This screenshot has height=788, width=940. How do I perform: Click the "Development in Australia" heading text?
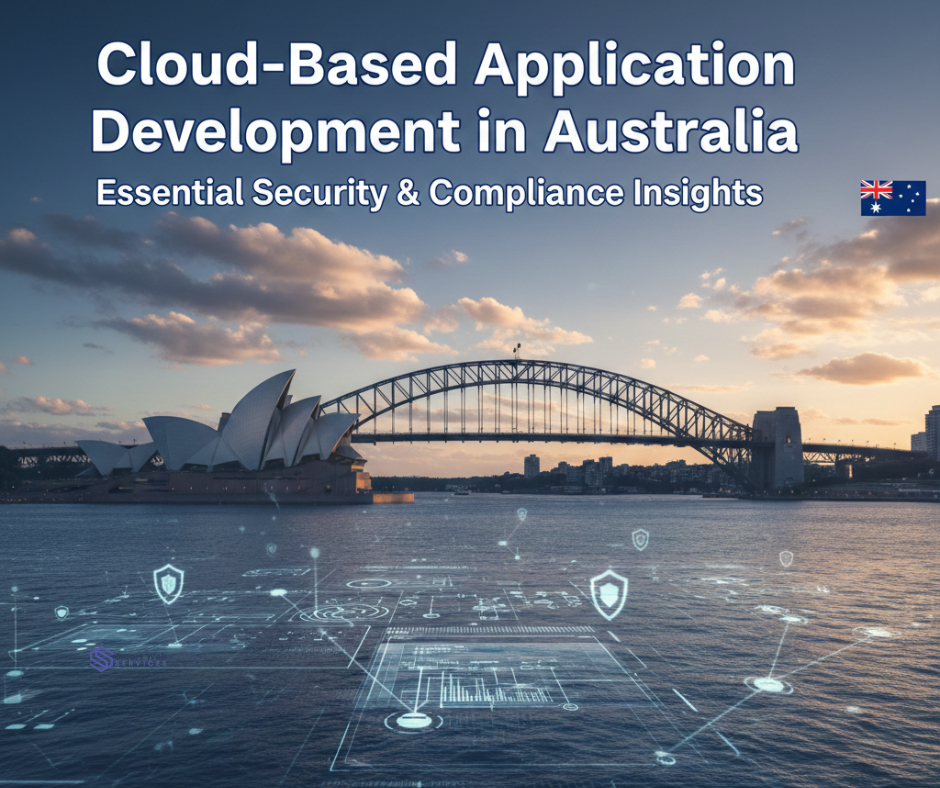click(445, 132)
